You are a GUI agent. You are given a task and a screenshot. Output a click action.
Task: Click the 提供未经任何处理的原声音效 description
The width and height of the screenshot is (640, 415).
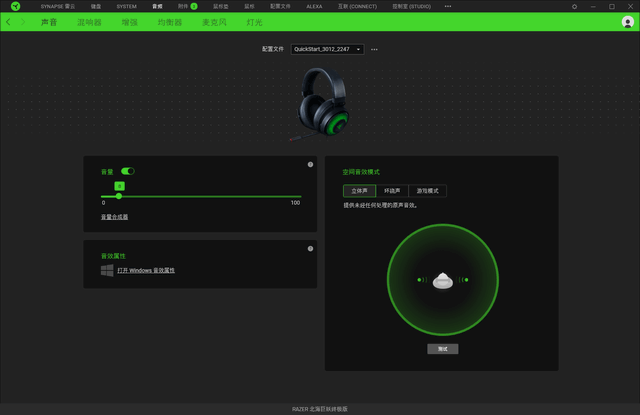[x=380, y=205]
